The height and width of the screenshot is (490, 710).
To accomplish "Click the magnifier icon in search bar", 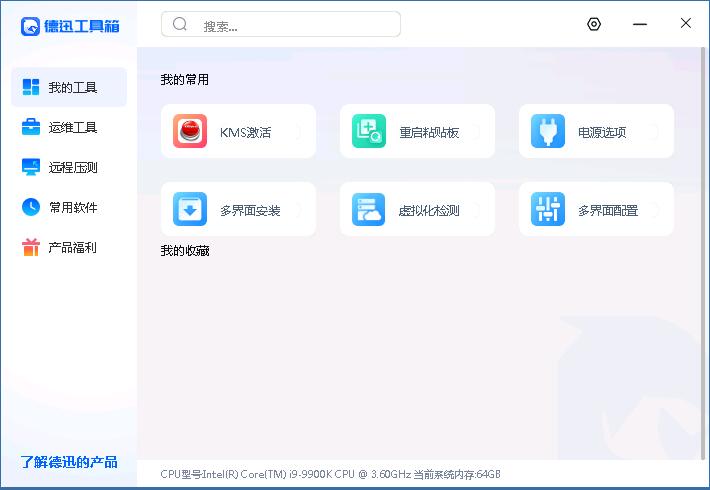I will tap(180, 25).
